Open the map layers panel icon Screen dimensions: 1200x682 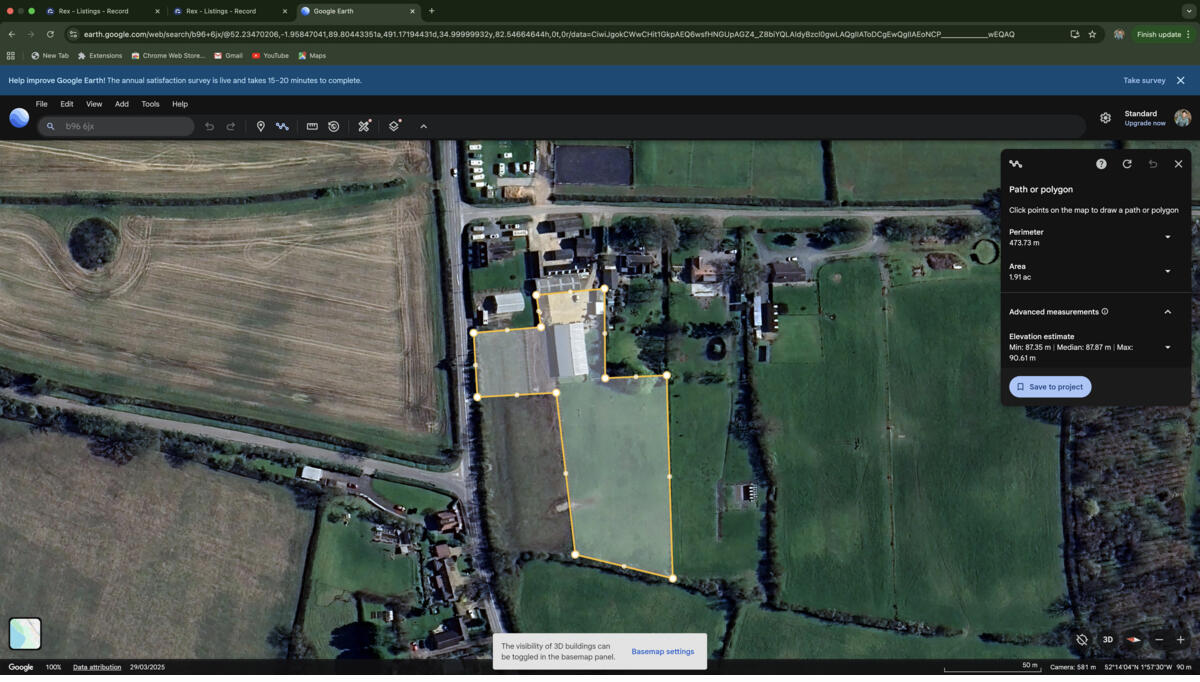tap(394, 127)
